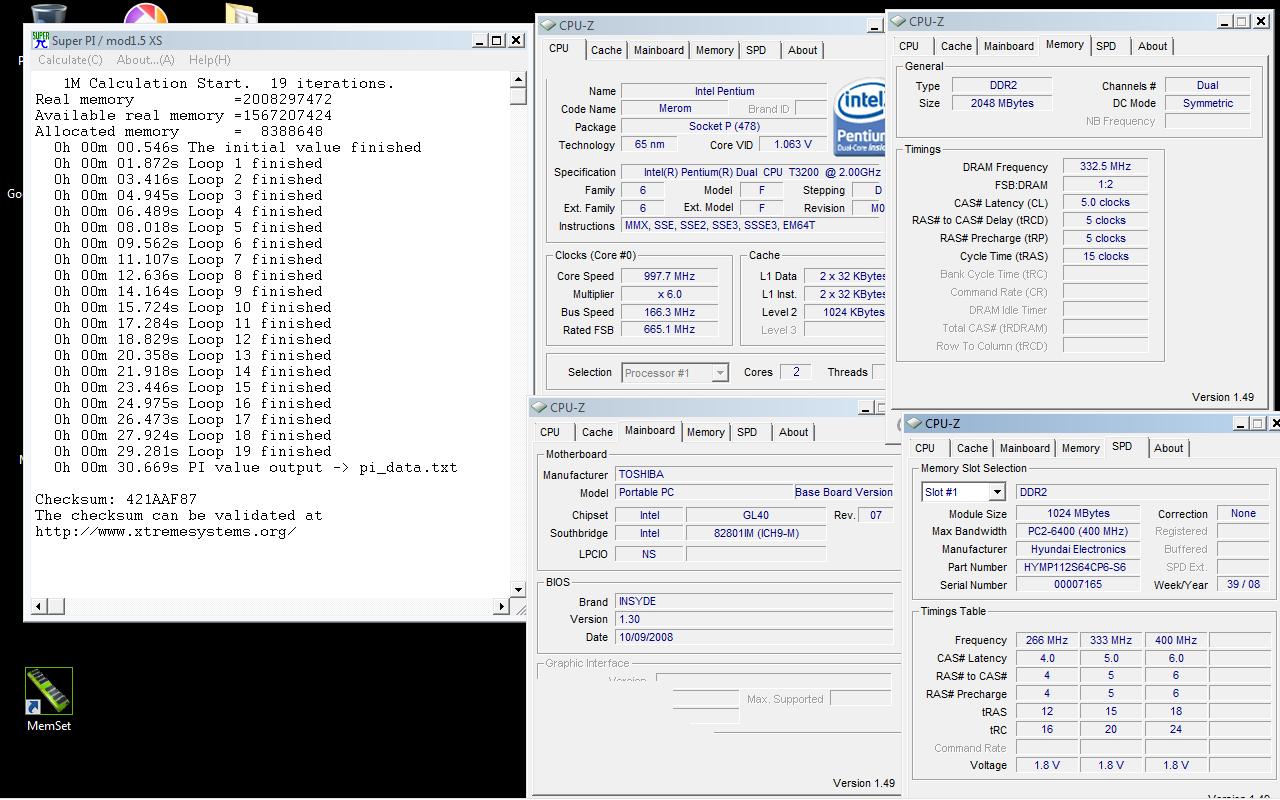Click the CPU-Z icon in SPD window title
The height and width of the screenshot is (800, 1280).
point(914,424)
